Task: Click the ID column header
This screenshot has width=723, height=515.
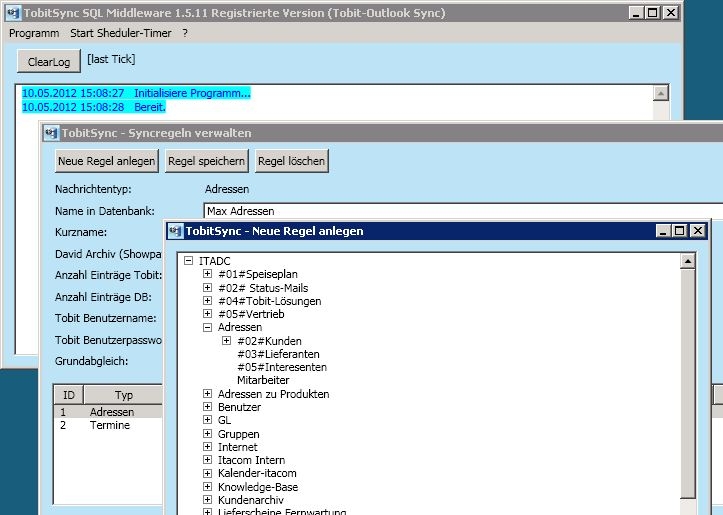Action: 69,395
